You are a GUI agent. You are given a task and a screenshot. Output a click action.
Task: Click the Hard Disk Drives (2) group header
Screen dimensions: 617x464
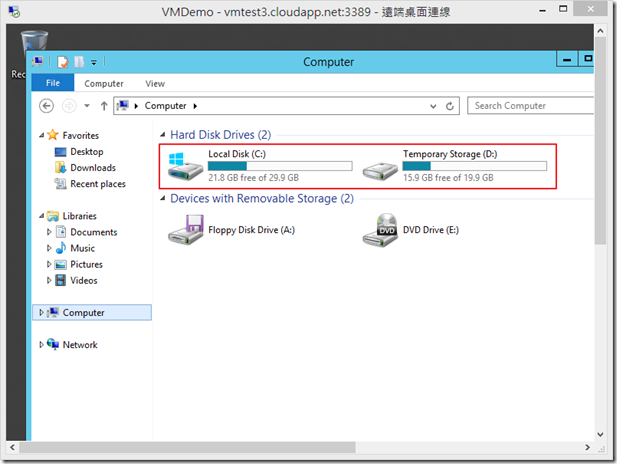tap(220, 135)
